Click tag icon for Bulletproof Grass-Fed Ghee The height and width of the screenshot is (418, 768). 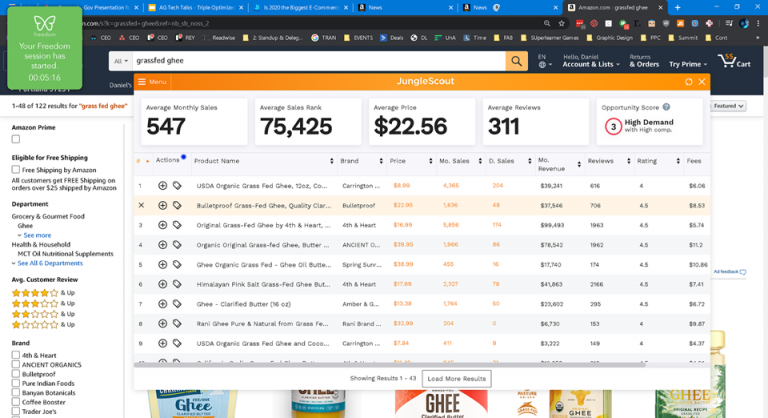pos(177,205)
